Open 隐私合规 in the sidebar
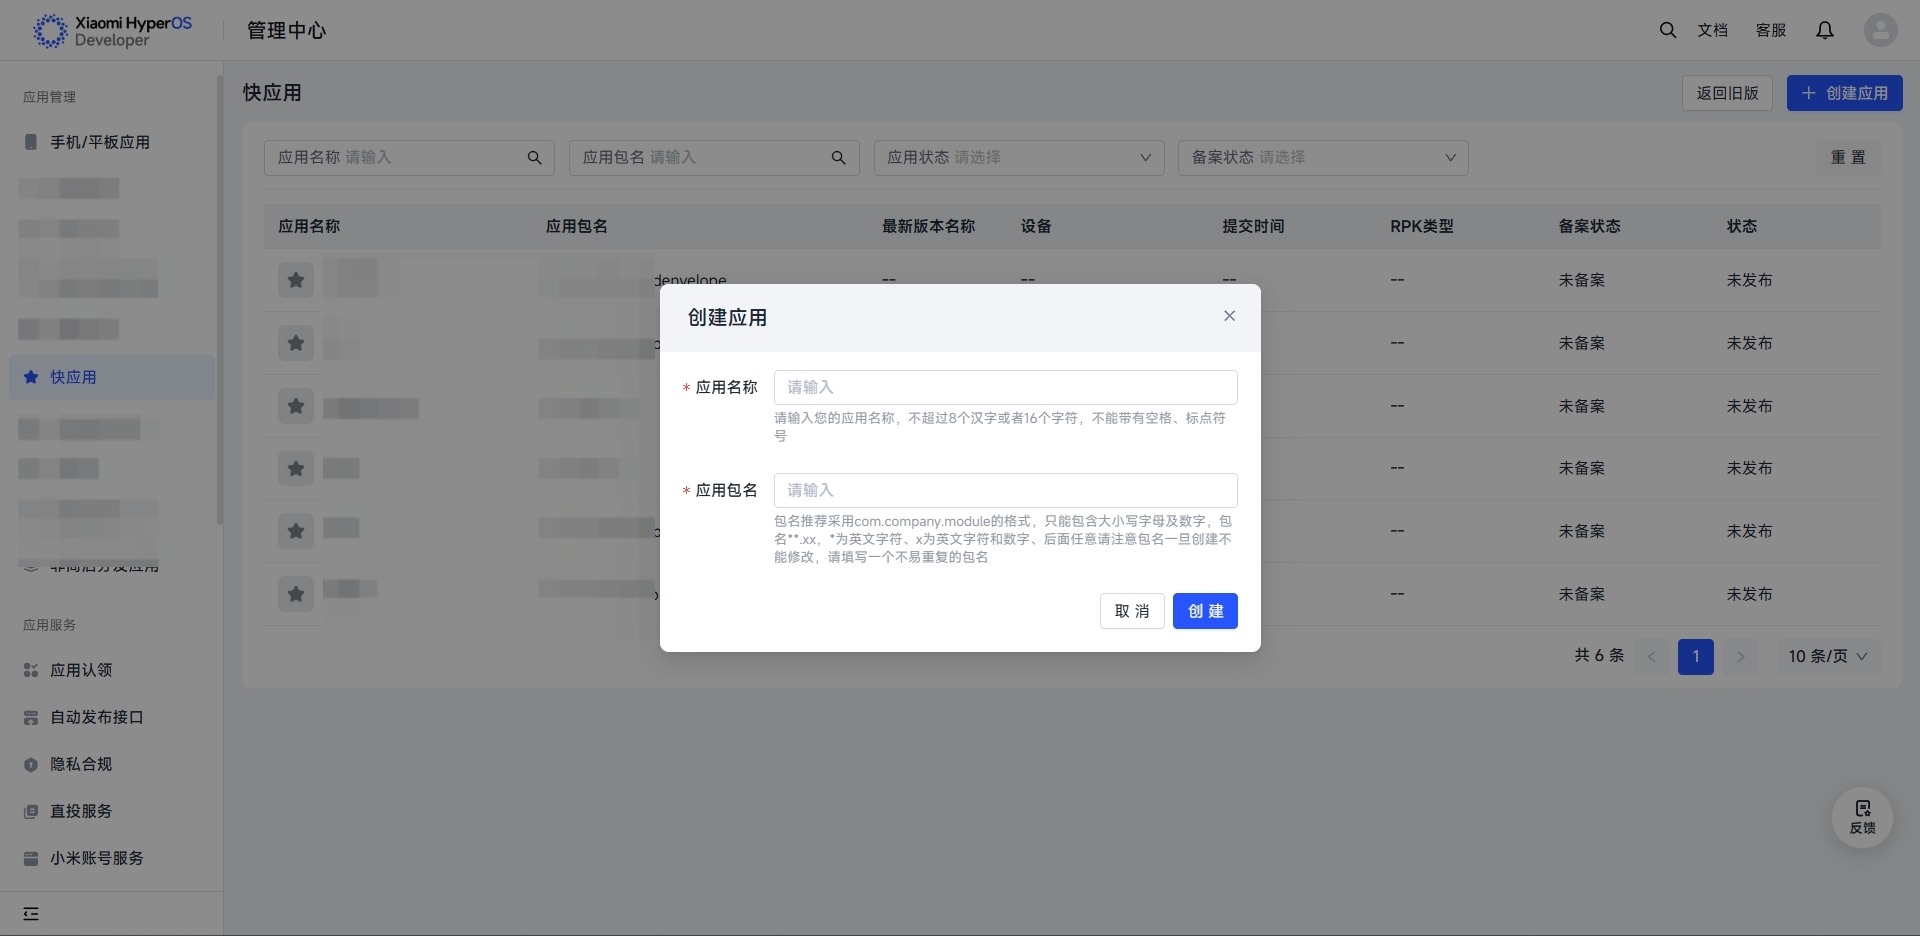1920x936 pixels. pyautogui.click(x=81, y=764)
